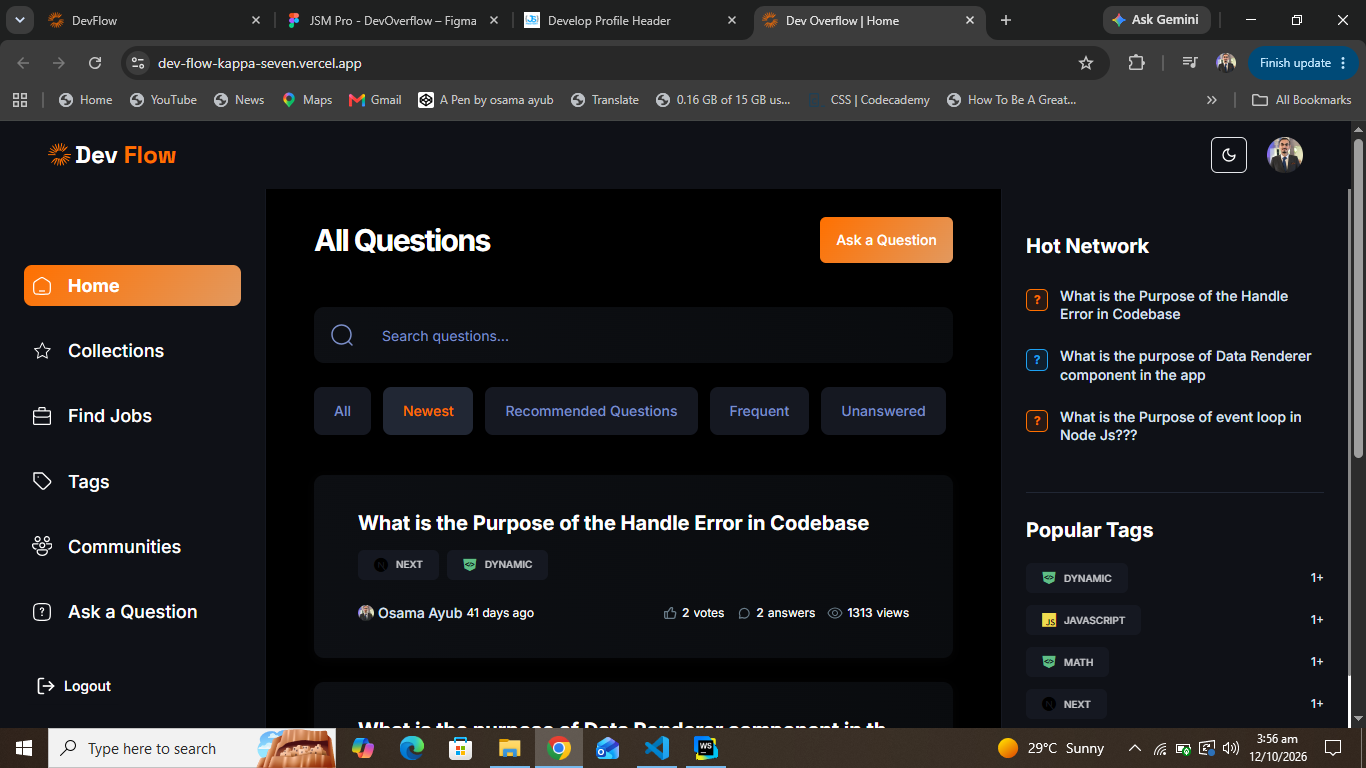
Task: Switch to the JSM Pro Figma tab
Action: [x=391, y=20]
